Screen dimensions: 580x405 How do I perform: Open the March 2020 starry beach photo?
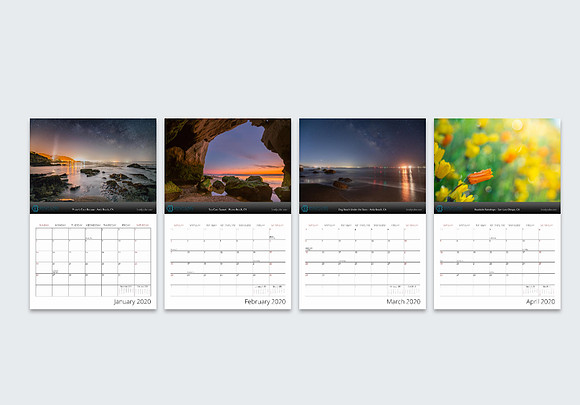(362, 160)
